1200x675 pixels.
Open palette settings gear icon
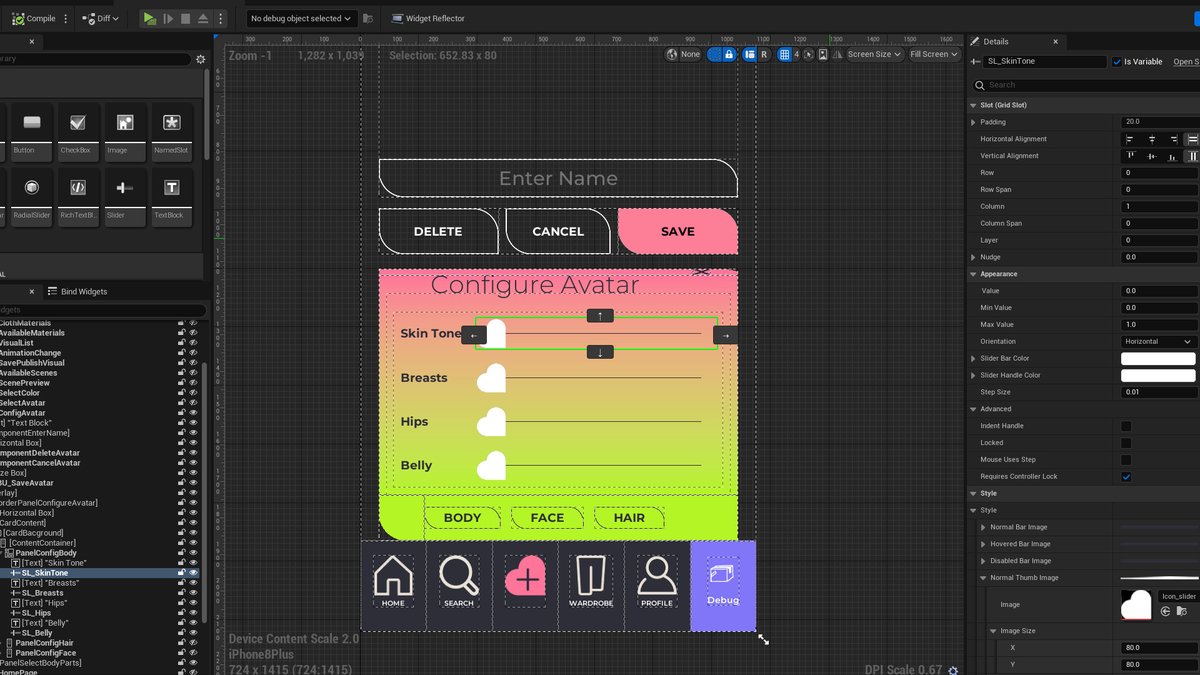point(200,59)
